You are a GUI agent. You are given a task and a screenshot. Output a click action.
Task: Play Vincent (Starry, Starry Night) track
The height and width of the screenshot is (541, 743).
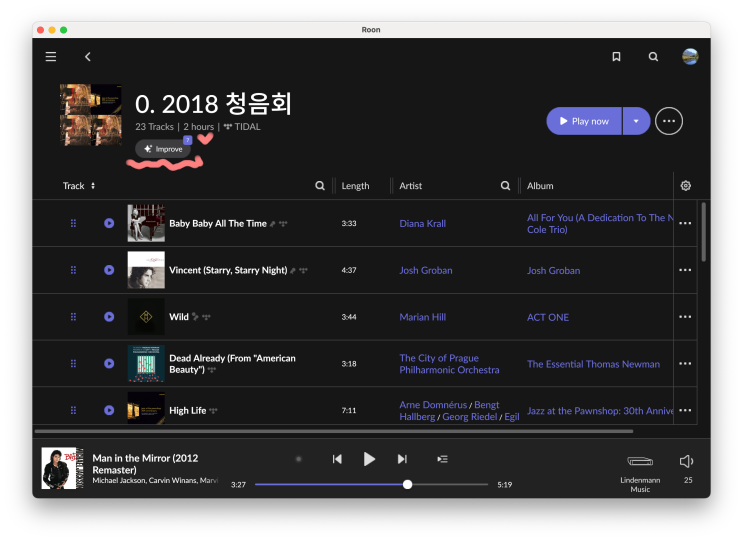[109, 270]
